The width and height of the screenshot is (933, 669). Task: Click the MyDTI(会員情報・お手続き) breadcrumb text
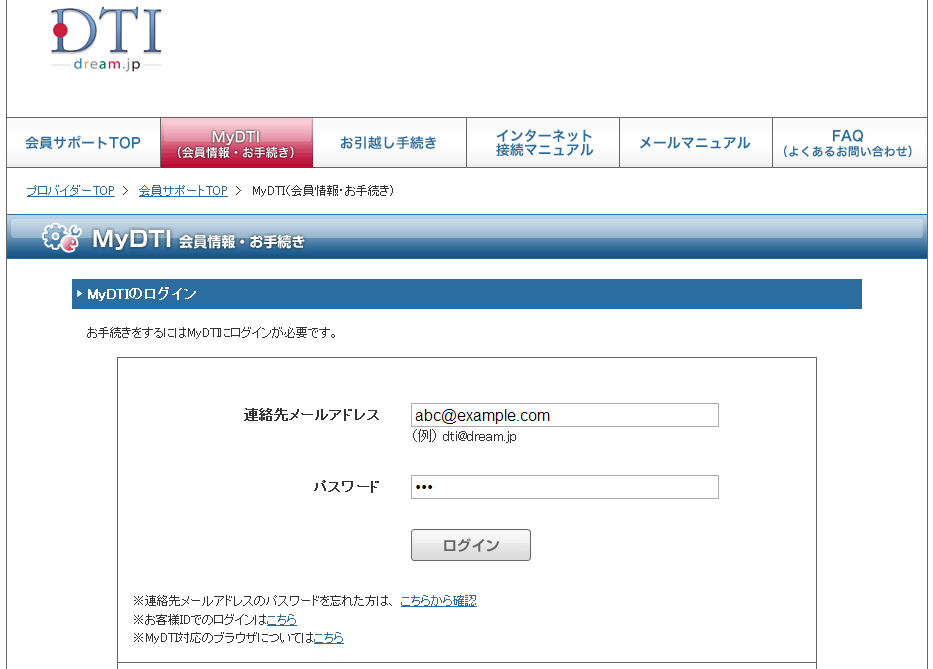323,190
